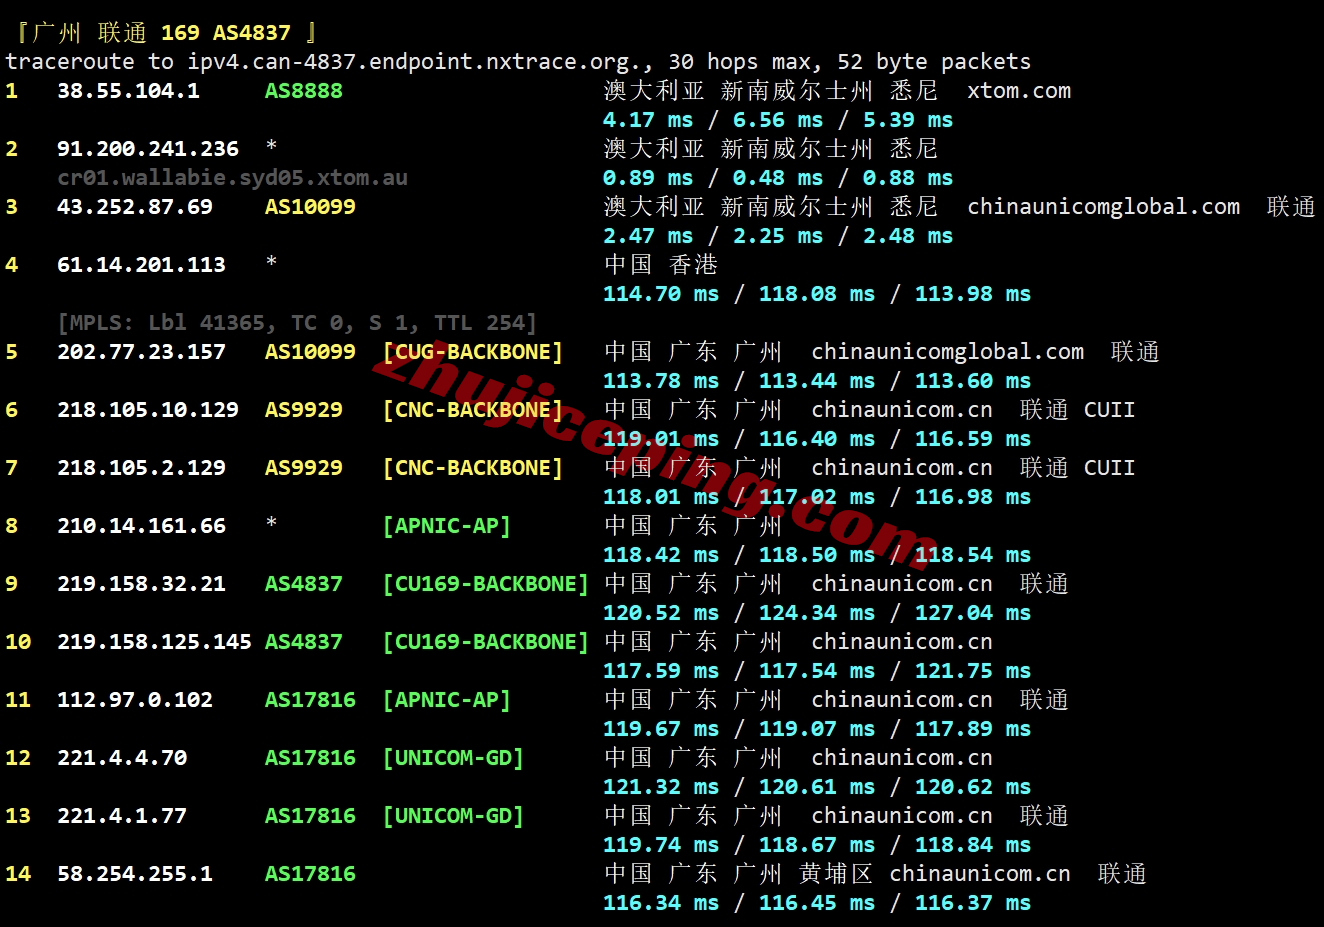1324x927 pixels.
Task: Click IP address 218.105.10.129
Action: pyautogui.click(x=148, y=410)
